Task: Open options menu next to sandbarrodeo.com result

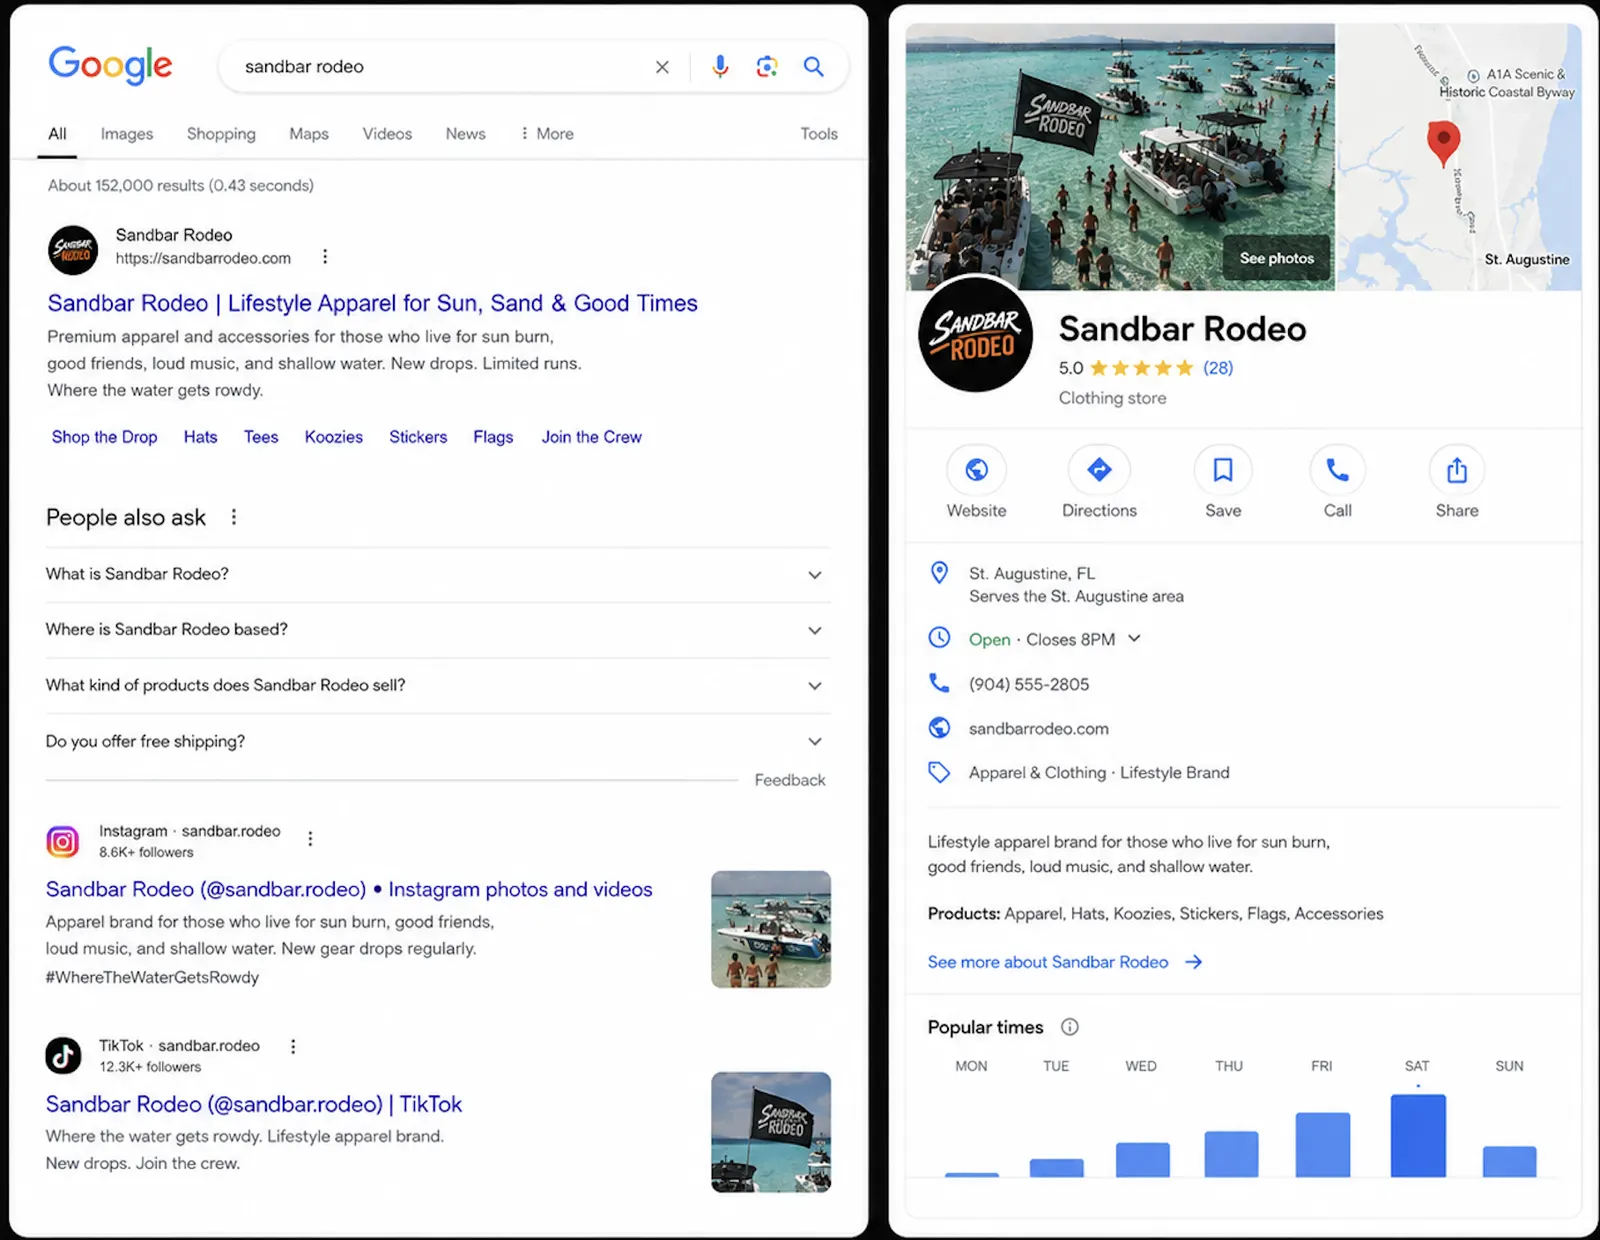Action: tap(325, 257)
